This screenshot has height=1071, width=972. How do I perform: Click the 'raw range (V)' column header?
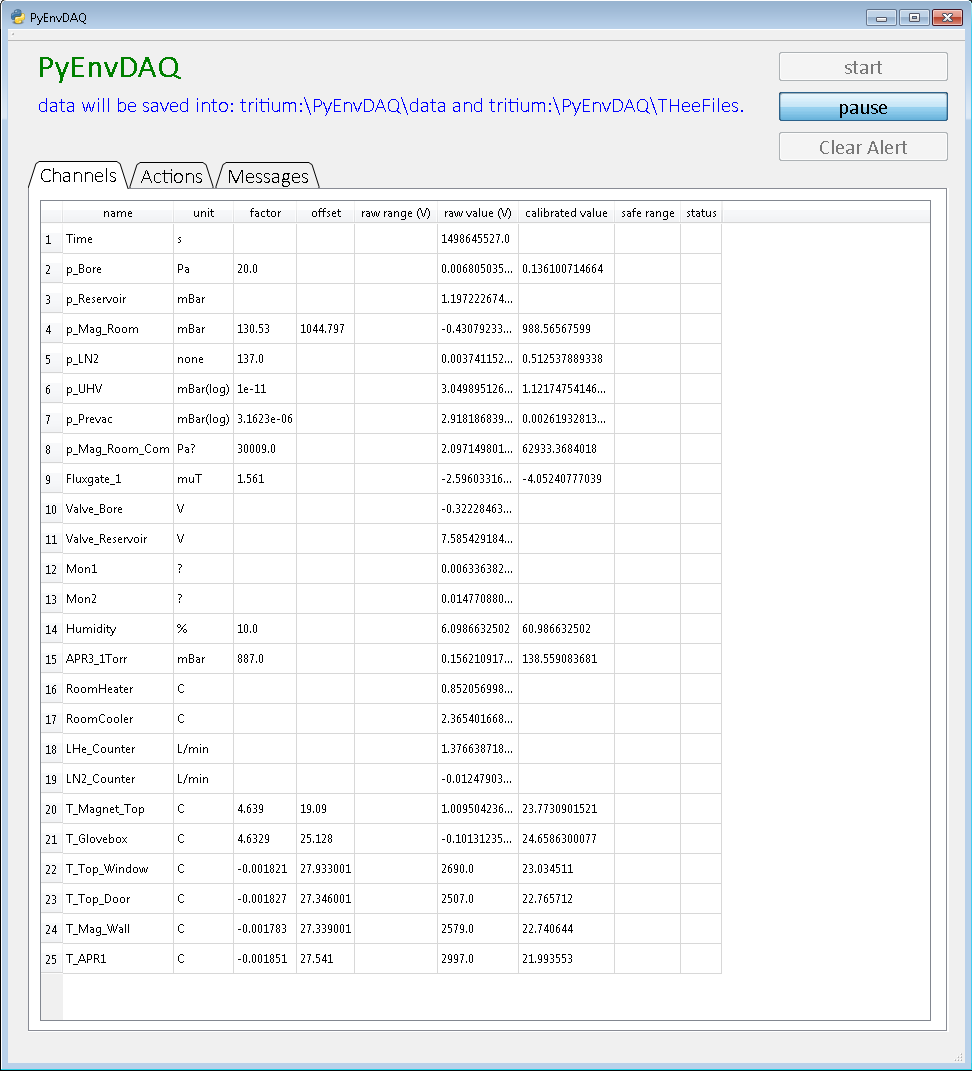tap(396, 212)
